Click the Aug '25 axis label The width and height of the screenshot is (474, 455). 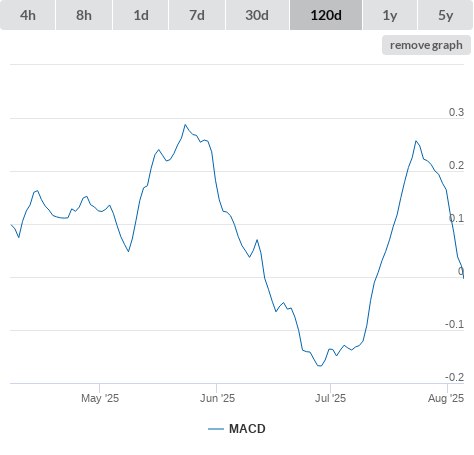point(446,398)
